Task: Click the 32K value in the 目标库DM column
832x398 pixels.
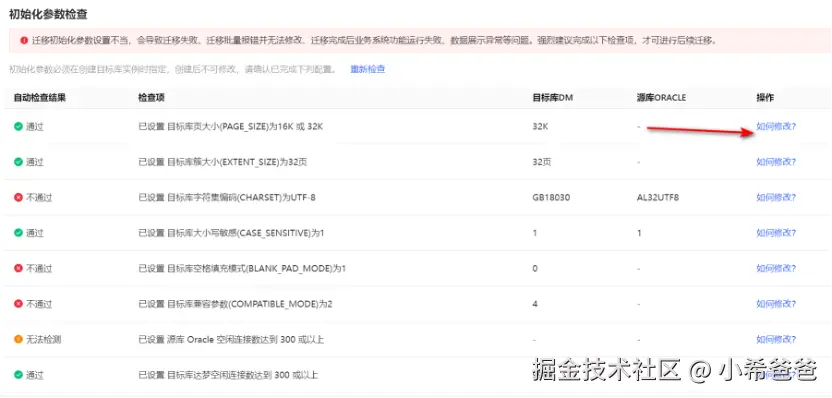Action: pos(540,127)
